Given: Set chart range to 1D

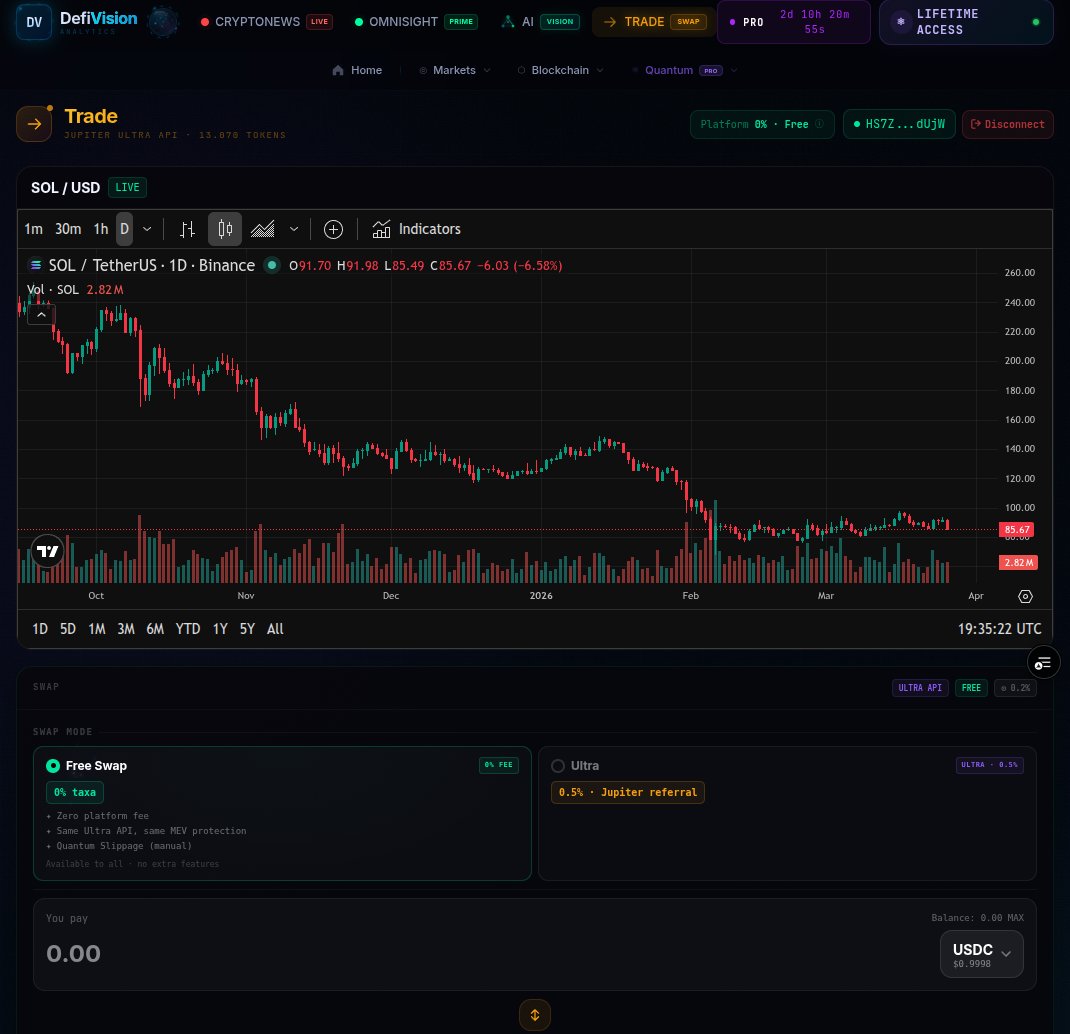Looking at the screenshot, I should 40,629.
